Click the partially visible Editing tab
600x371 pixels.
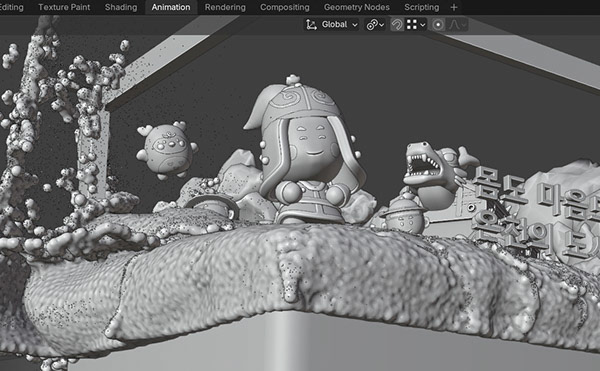[11, 7]
